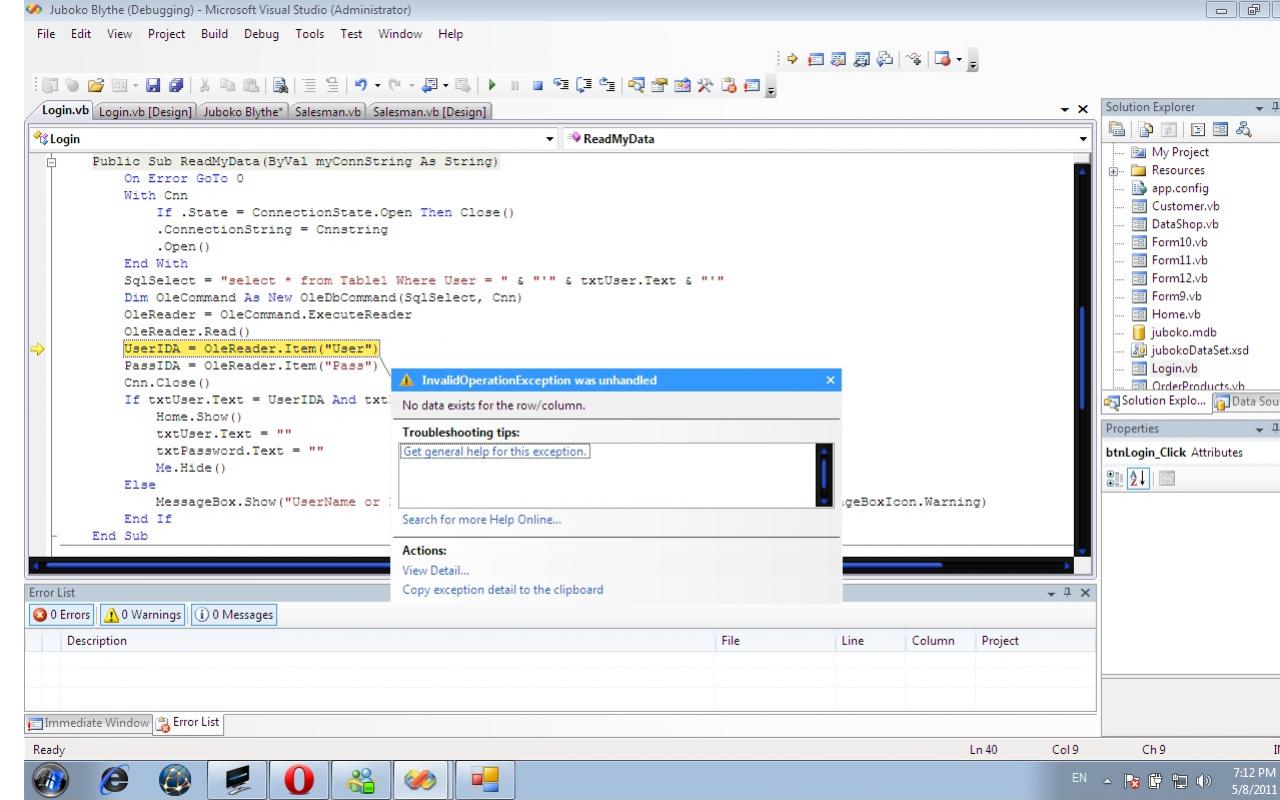Toggle the 0 Errors filter button
This screenshot has height=800, width=1280.
click(x=61, y=615)
